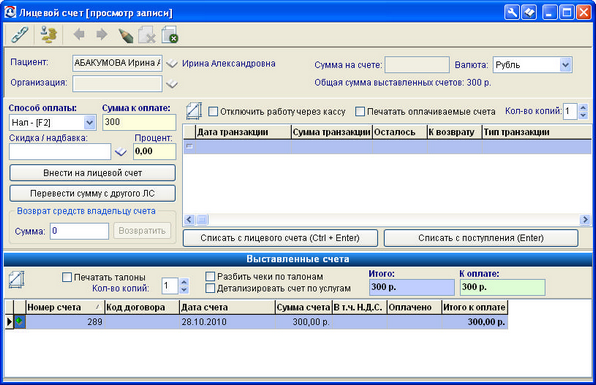Click the green pen edit icon
This screenshot has height=385, width=596.
(125, 35)
